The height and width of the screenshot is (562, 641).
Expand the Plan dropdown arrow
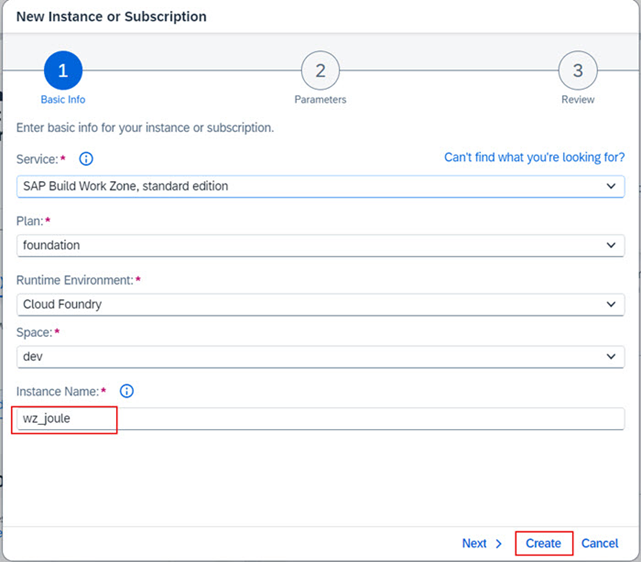611,245
